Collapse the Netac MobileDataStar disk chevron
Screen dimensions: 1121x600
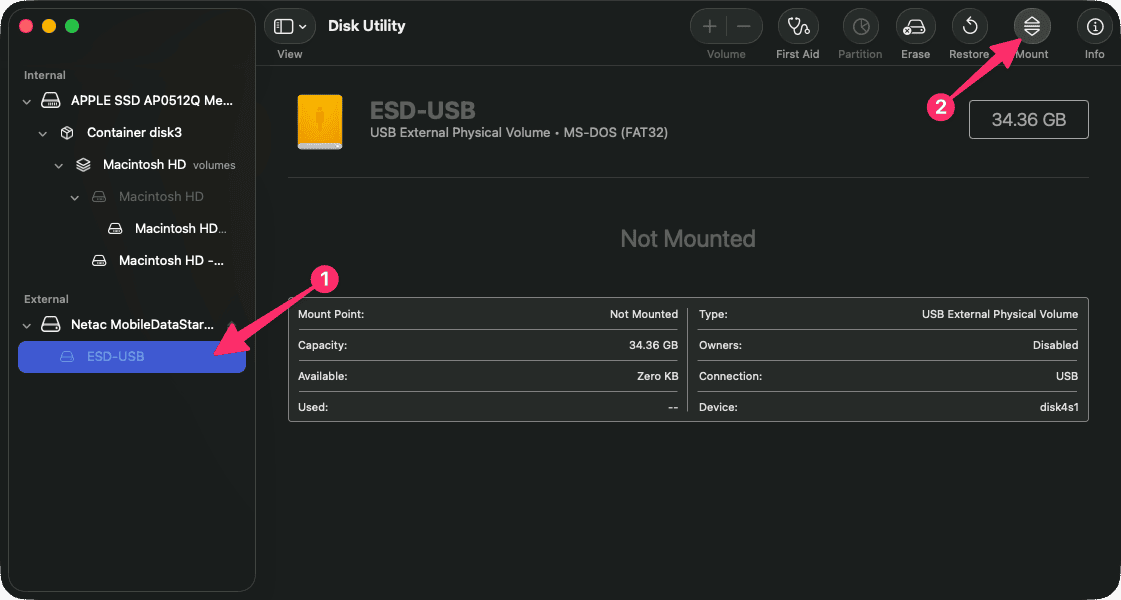coord(27,325)
